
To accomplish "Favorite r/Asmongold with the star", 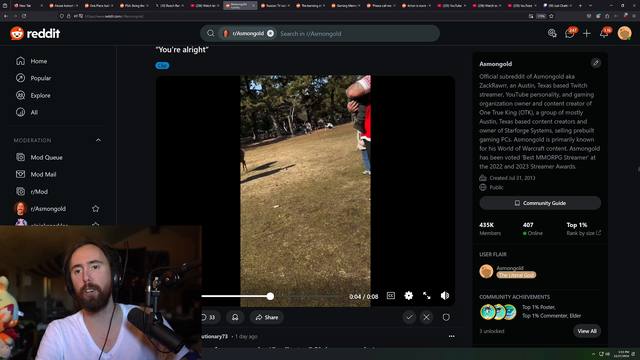I will pyautogui.click(x=96, y=209).
